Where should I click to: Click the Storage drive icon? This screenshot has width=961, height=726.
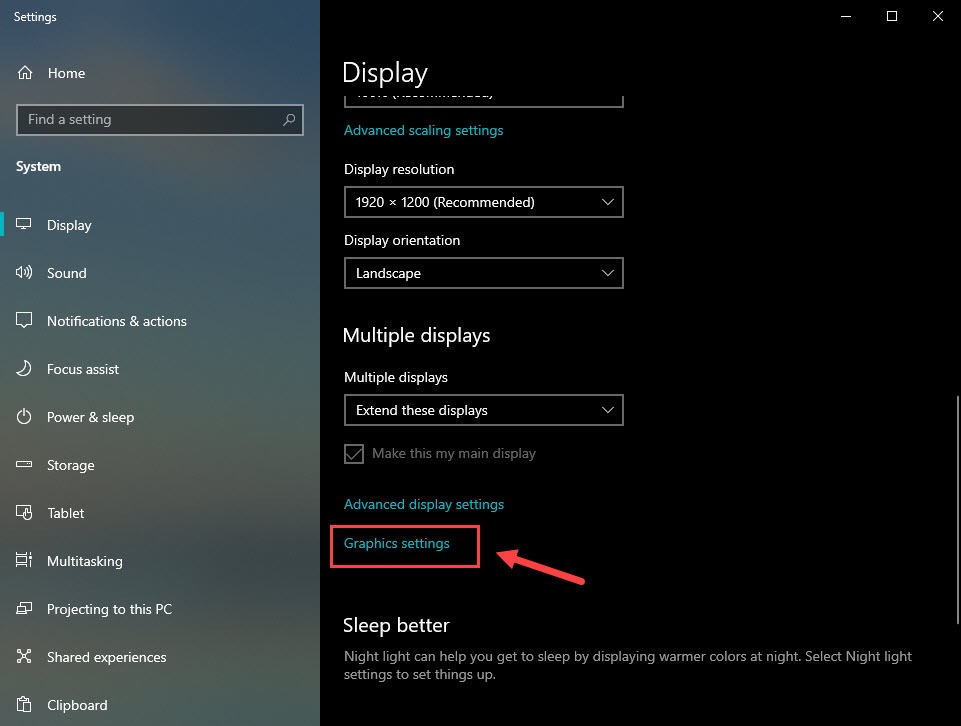(x=23, y=464)
